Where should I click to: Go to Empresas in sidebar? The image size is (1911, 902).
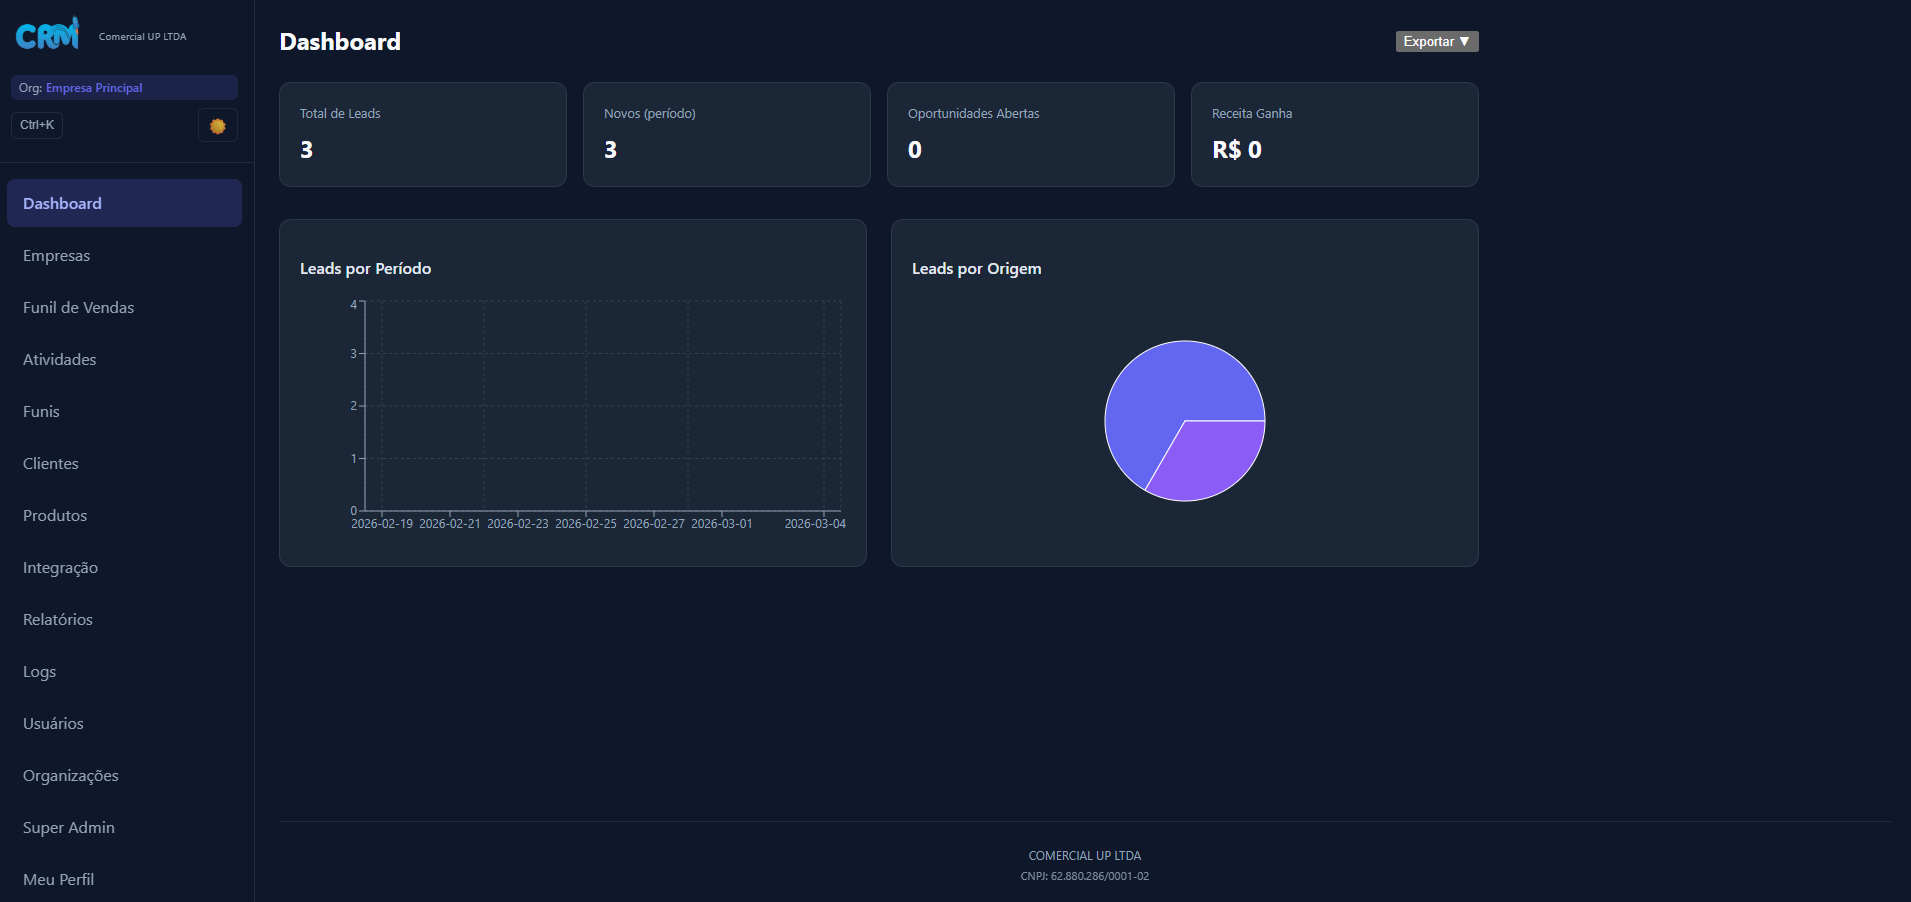point(57,256)
